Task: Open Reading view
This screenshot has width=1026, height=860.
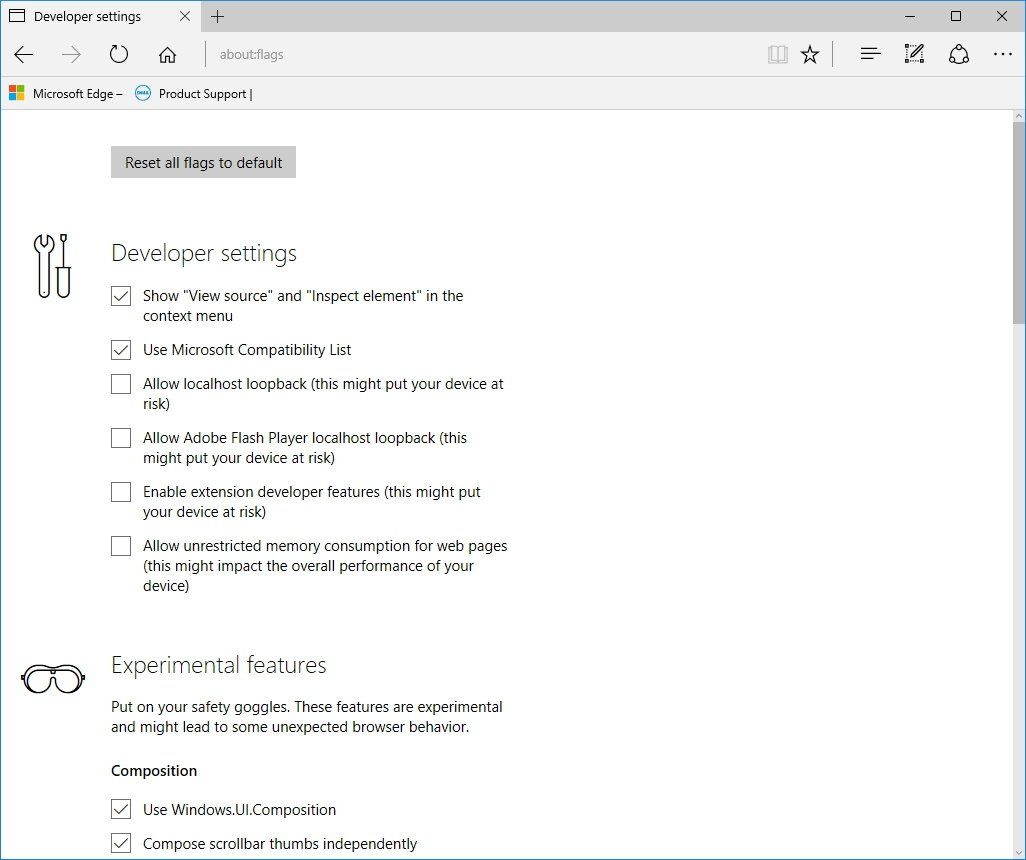Action: point(778,54)
